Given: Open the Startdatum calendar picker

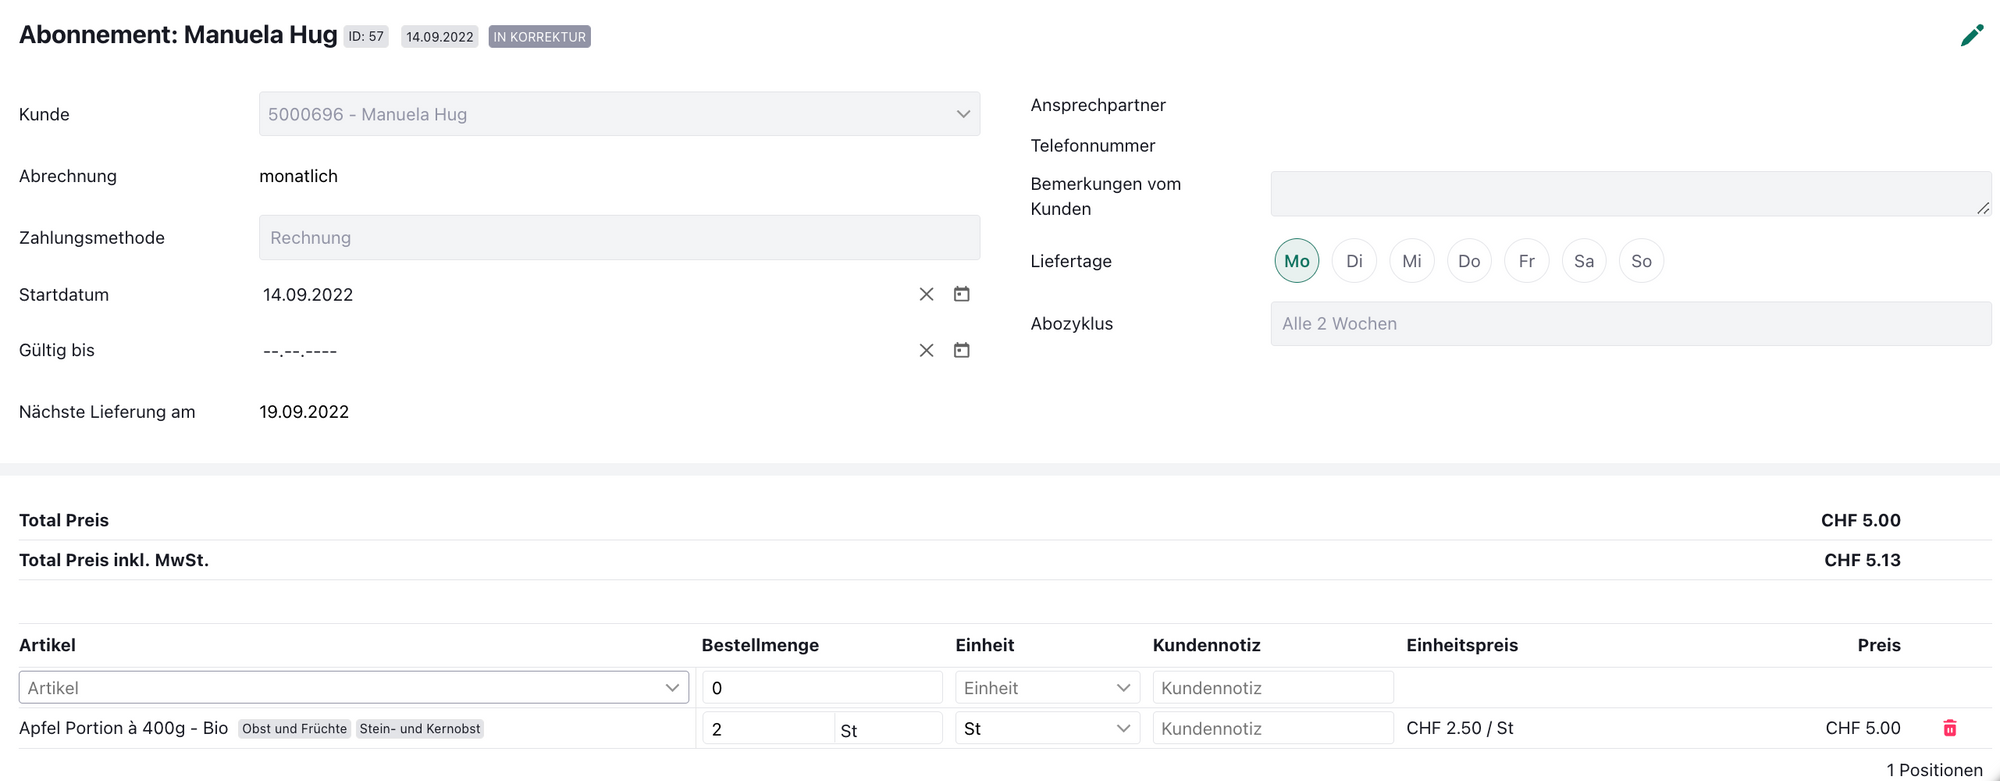Looking at the screenshot, I should point(961,294).
